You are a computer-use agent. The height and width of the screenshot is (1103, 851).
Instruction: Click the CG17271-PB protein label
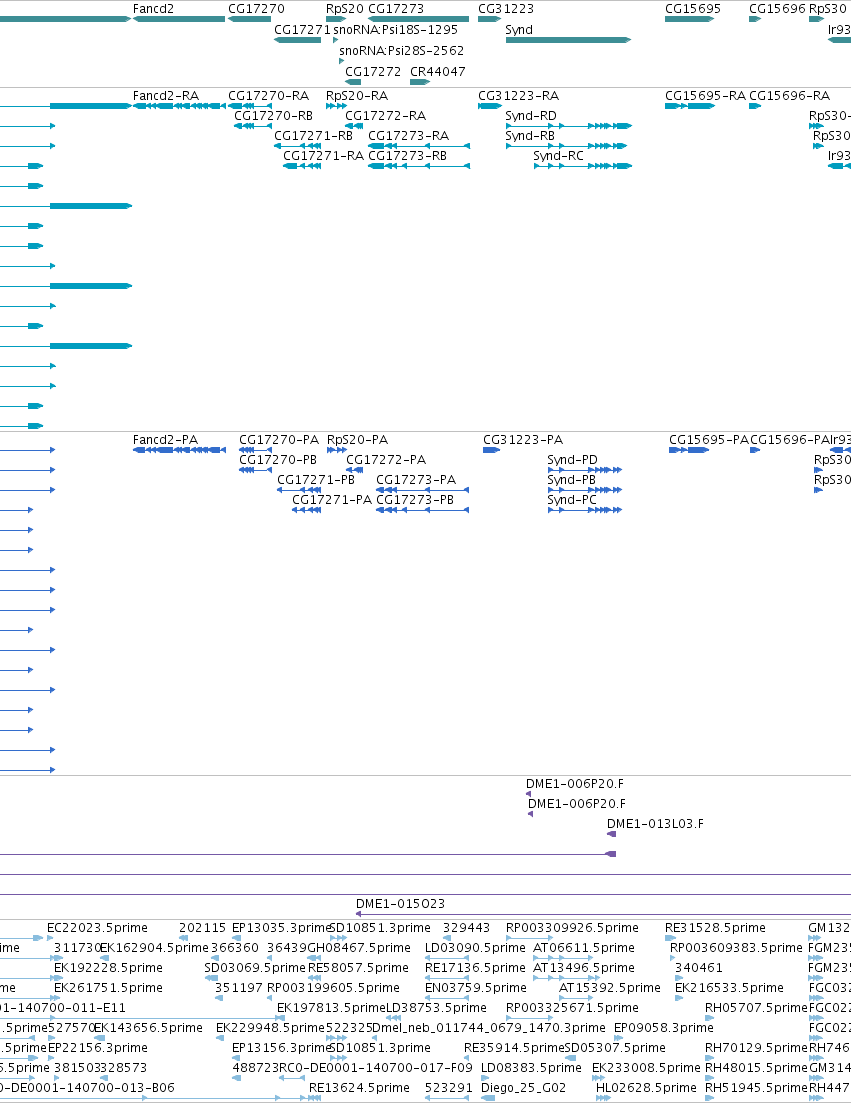click(316, 480)
